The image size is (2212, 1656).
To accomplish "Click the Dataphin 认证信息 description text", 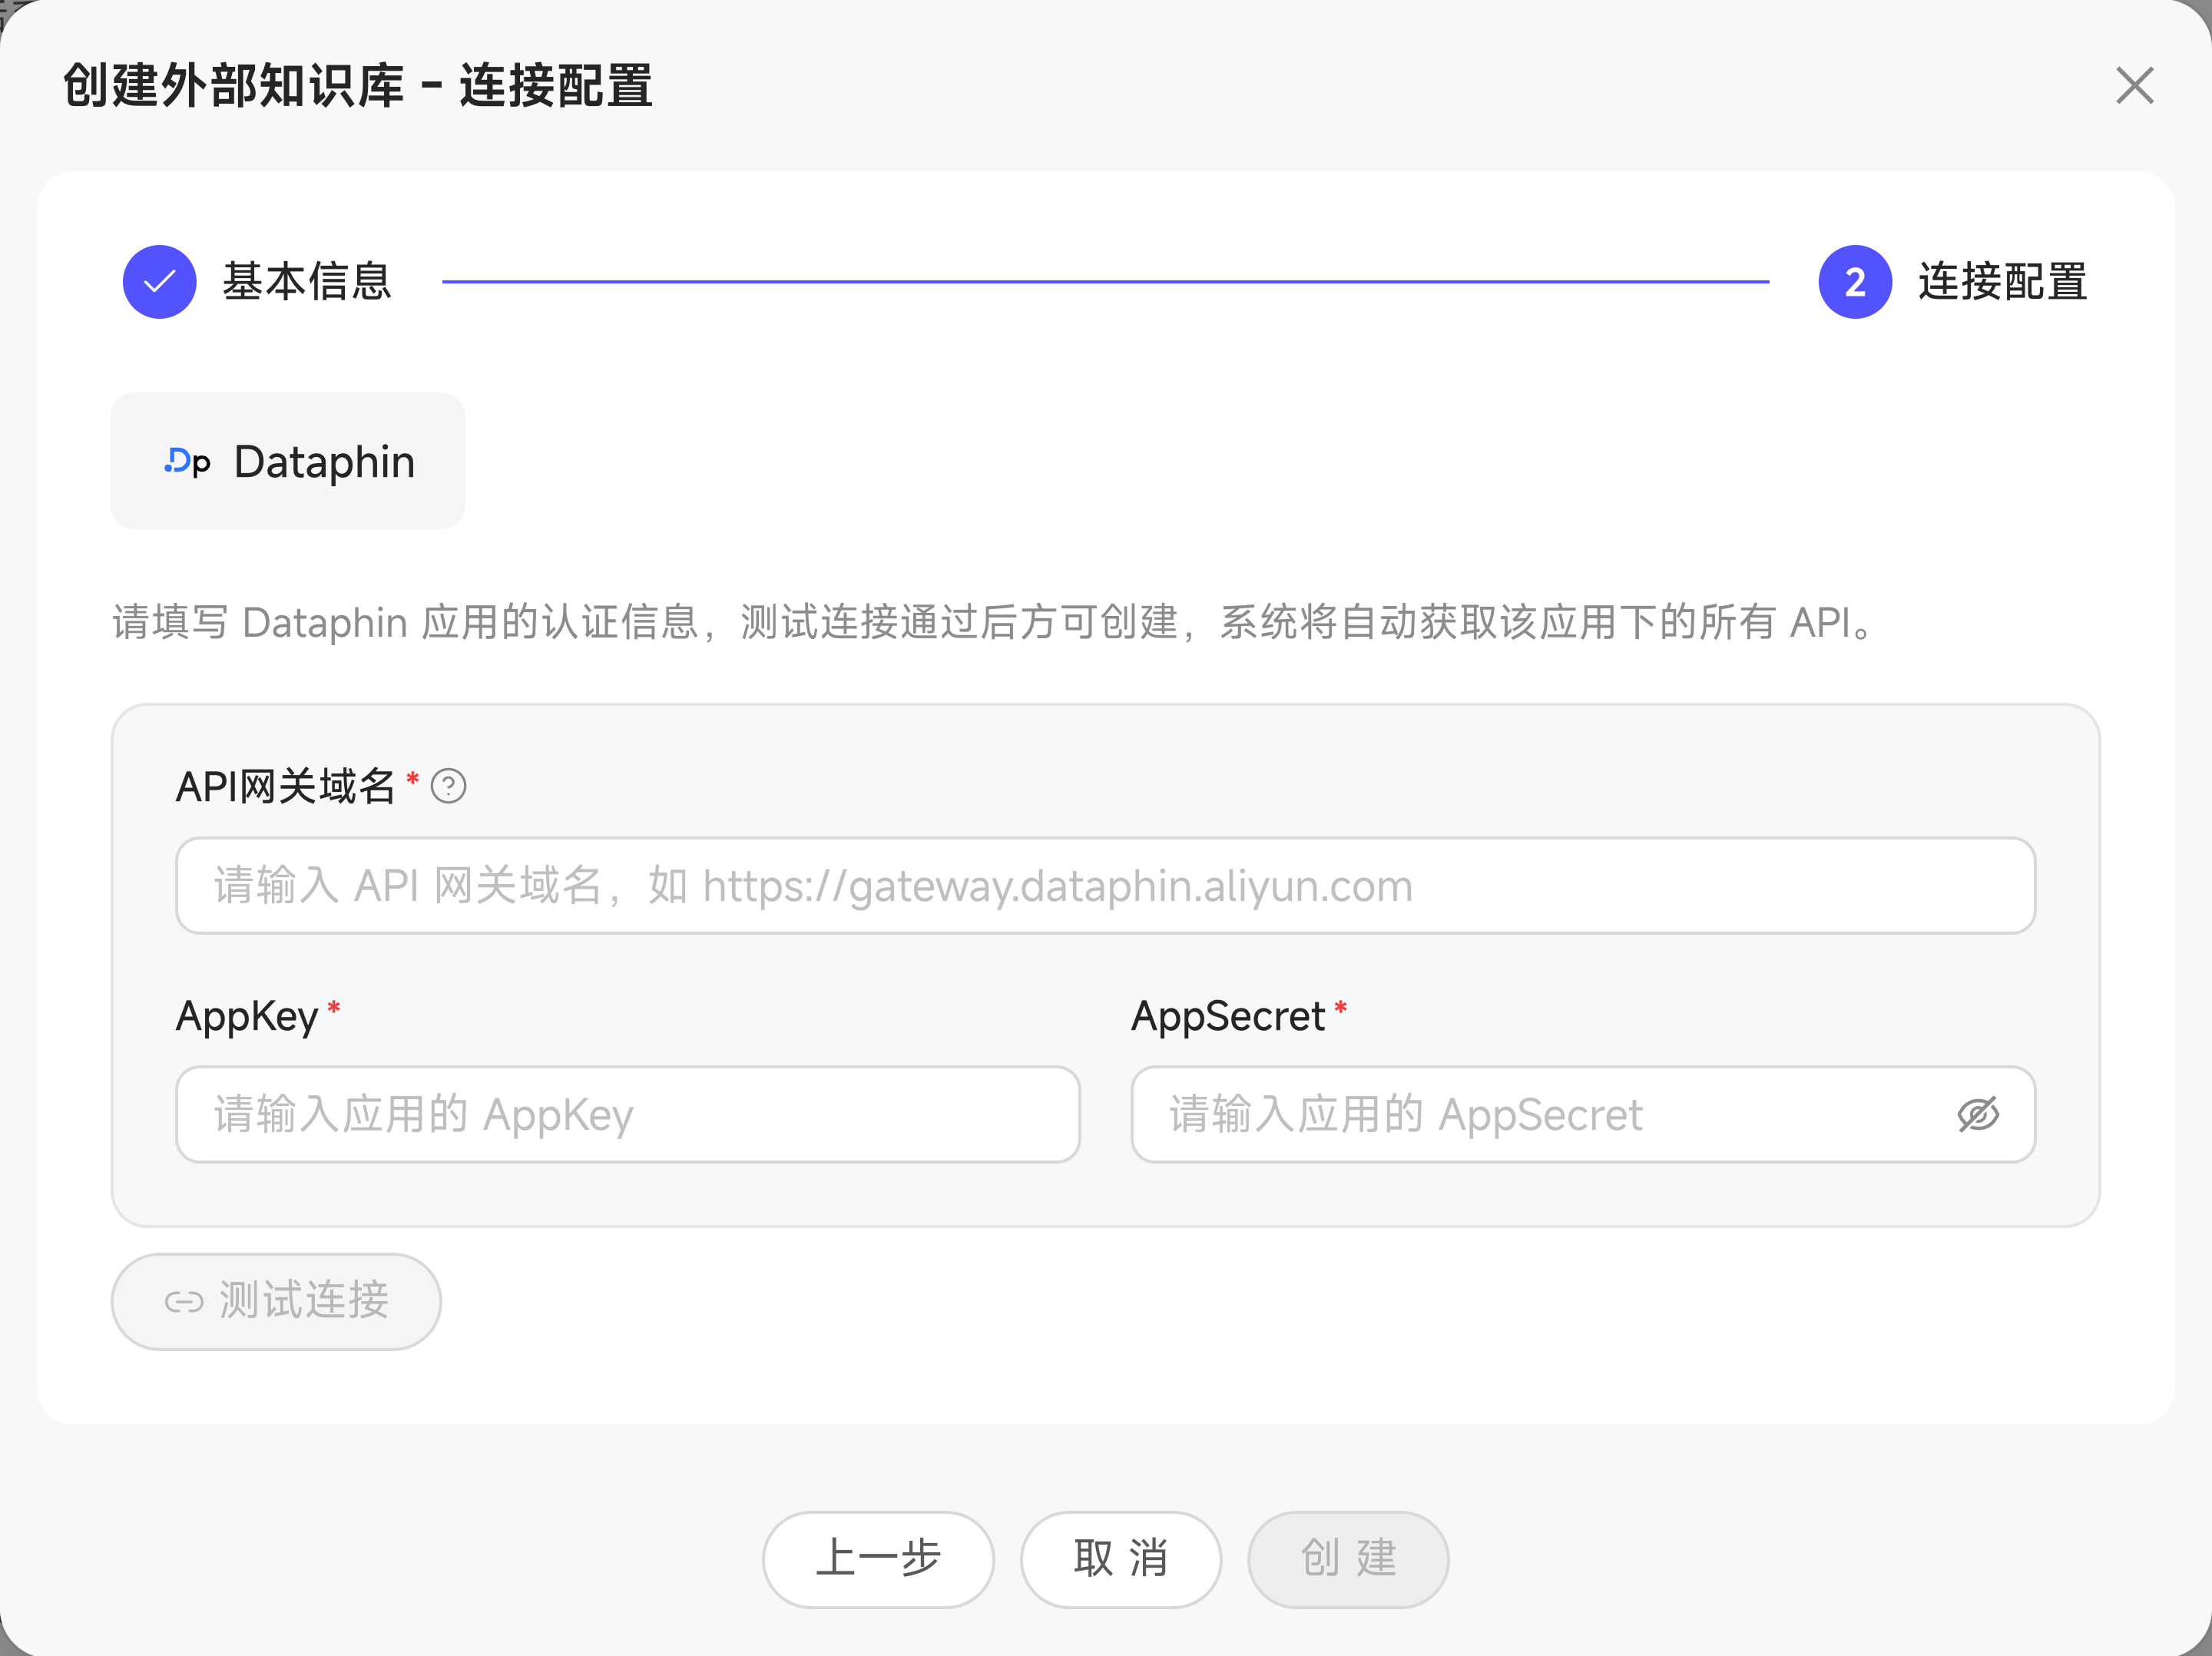I will 993,622.
